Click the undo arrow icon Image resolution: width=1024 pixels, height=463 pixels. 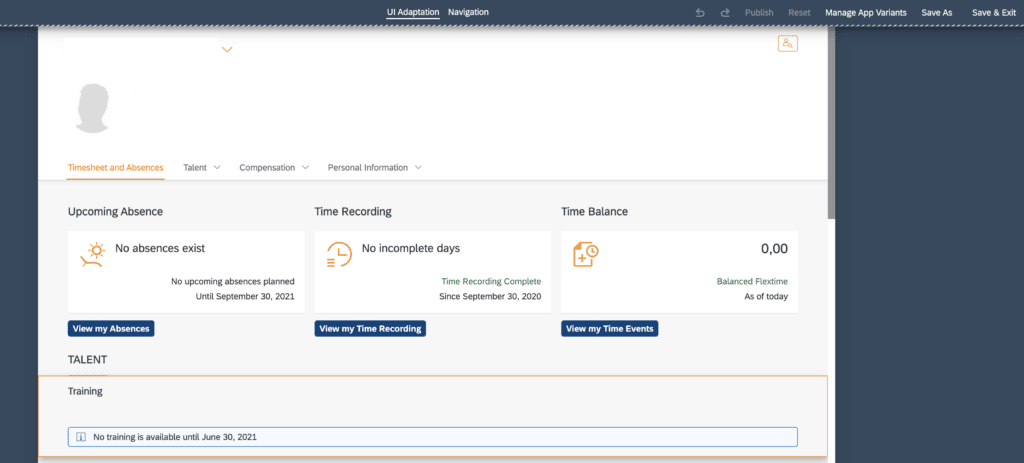coord(700,12)
